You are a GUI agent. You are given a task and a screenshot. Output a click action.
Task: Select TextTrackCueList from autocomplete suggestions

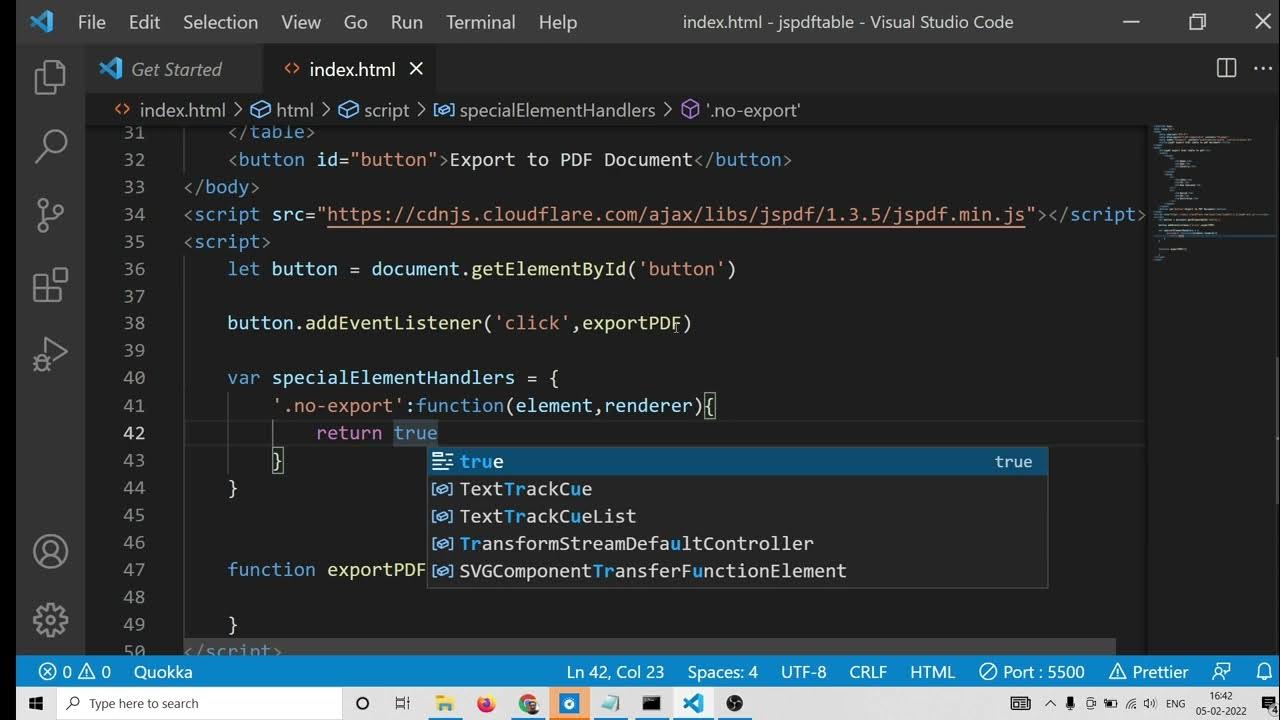pyautogui.click(x=547, y=516)
